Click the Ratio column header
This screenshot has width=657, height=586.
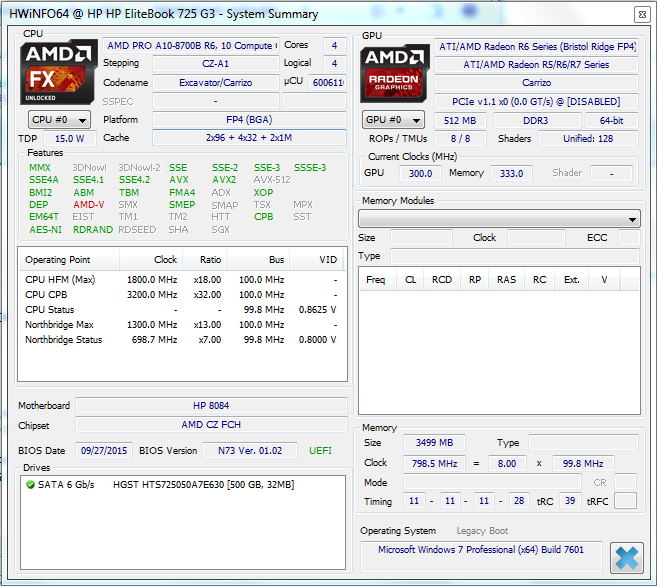point(205,260)
